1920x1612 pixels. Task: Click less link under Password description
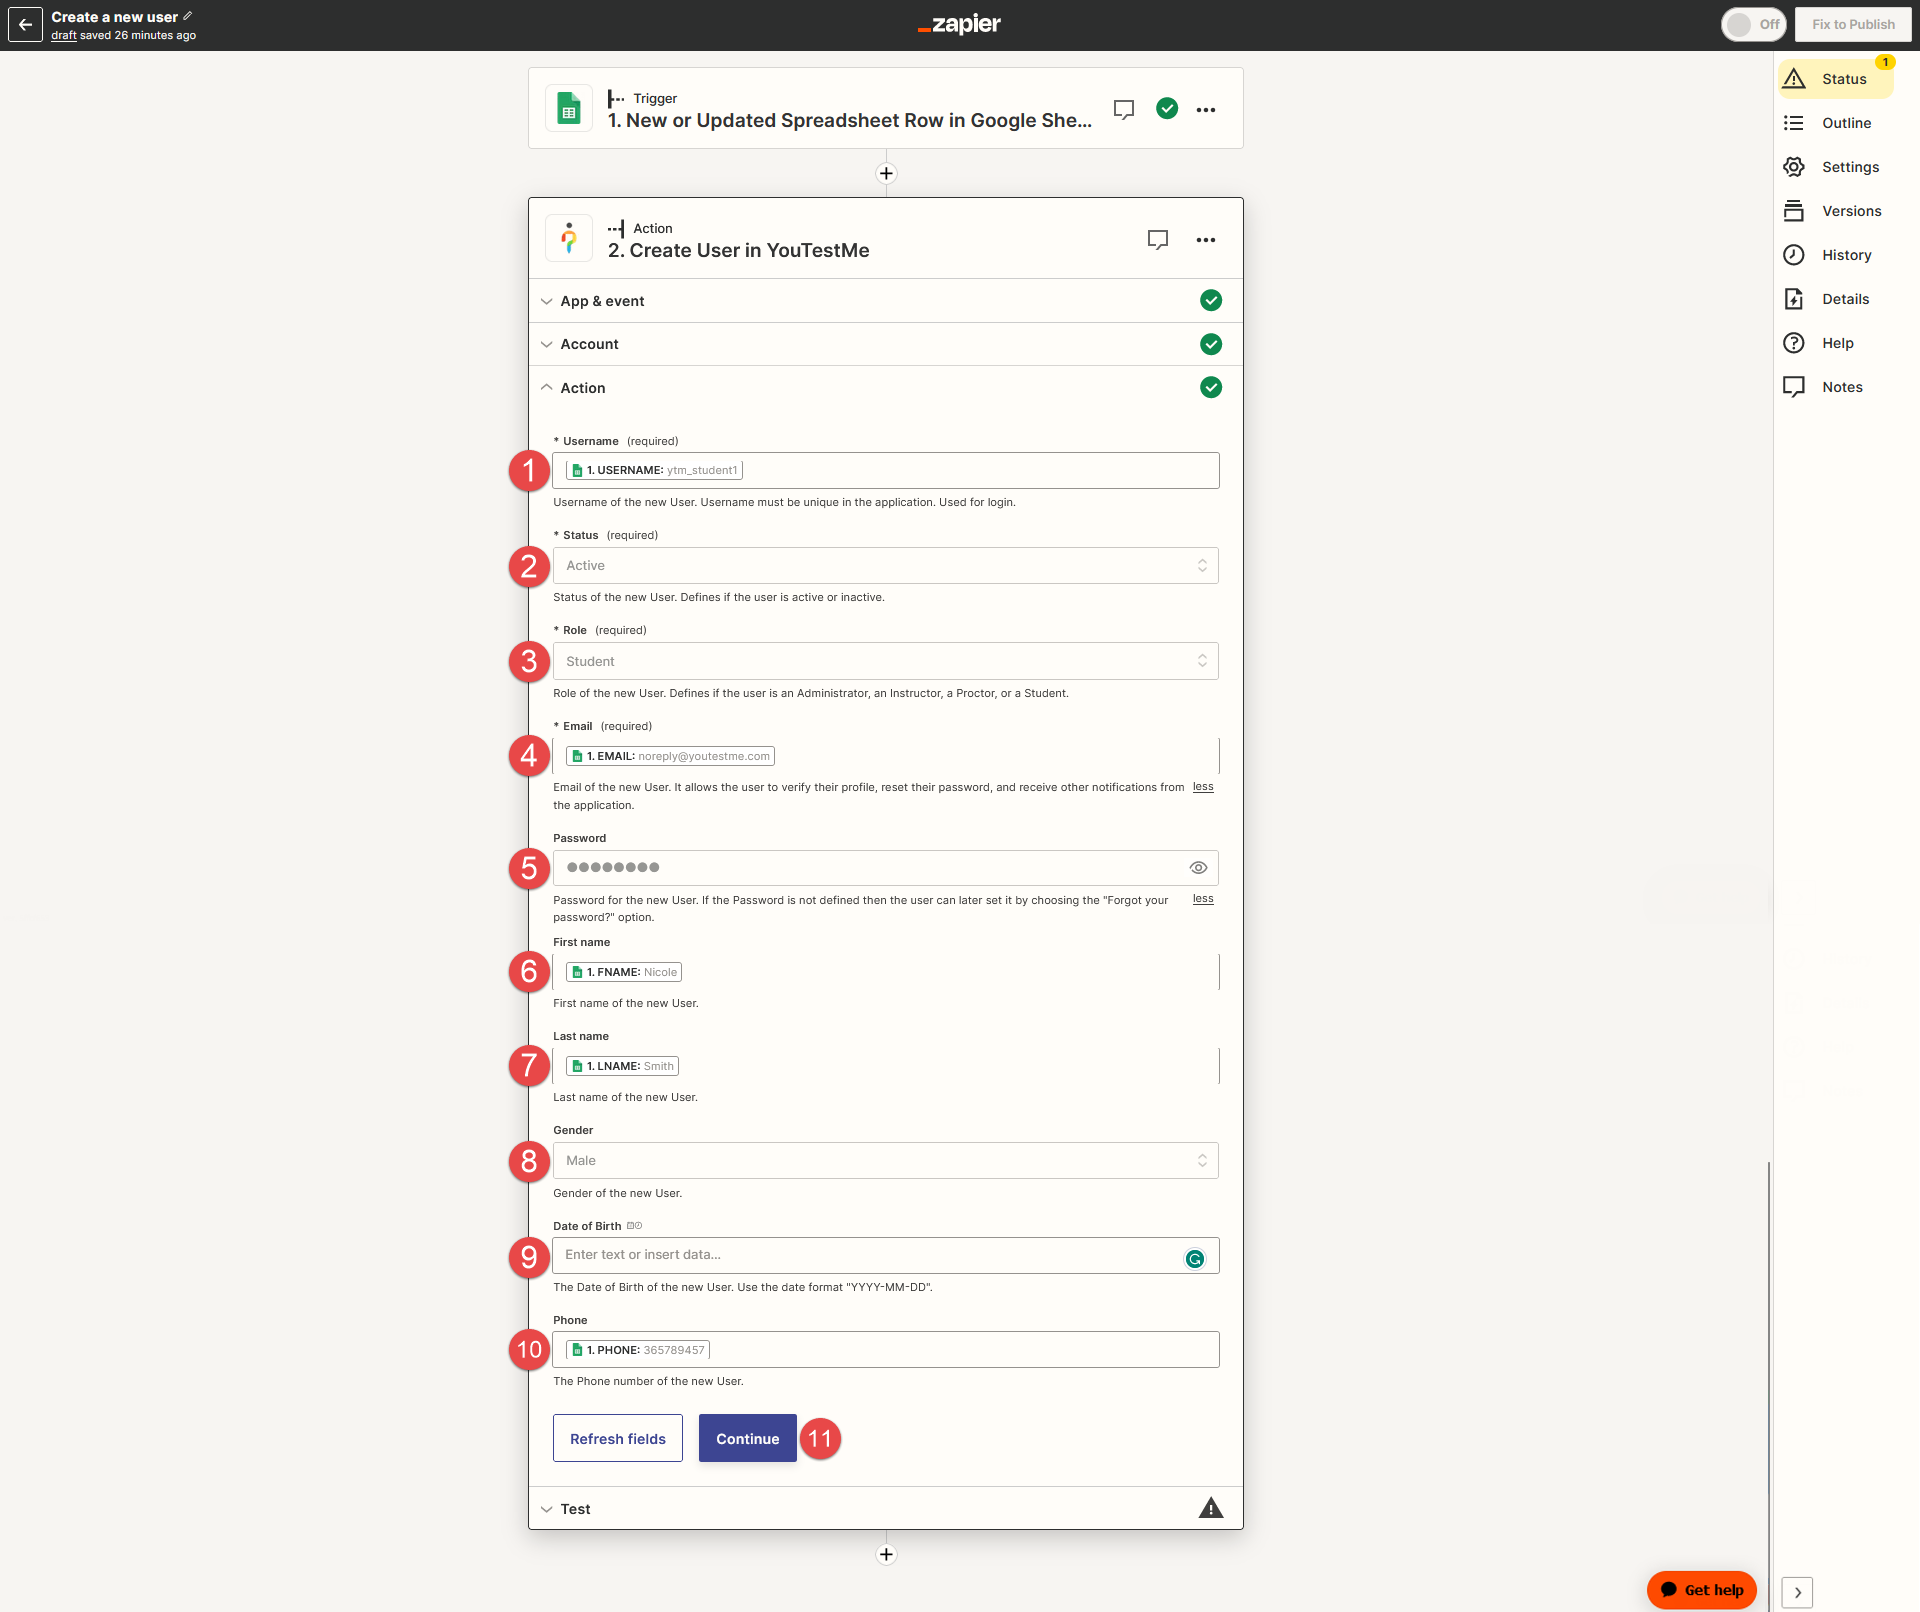[1203, 899]
